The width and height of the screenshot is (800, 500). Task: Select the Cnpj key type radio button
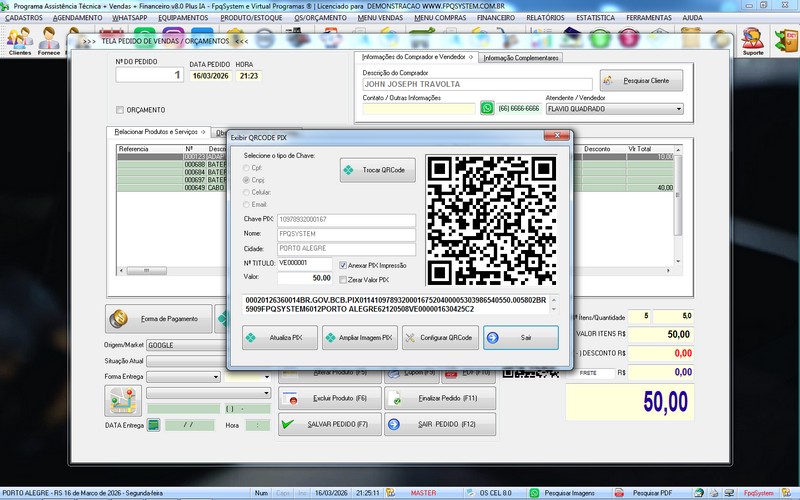[x=248, y=179]
